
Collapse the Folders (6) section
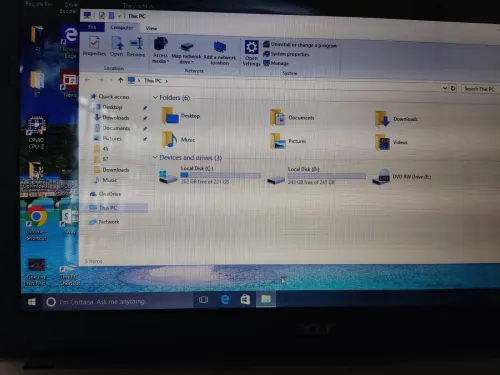point(155,97)
